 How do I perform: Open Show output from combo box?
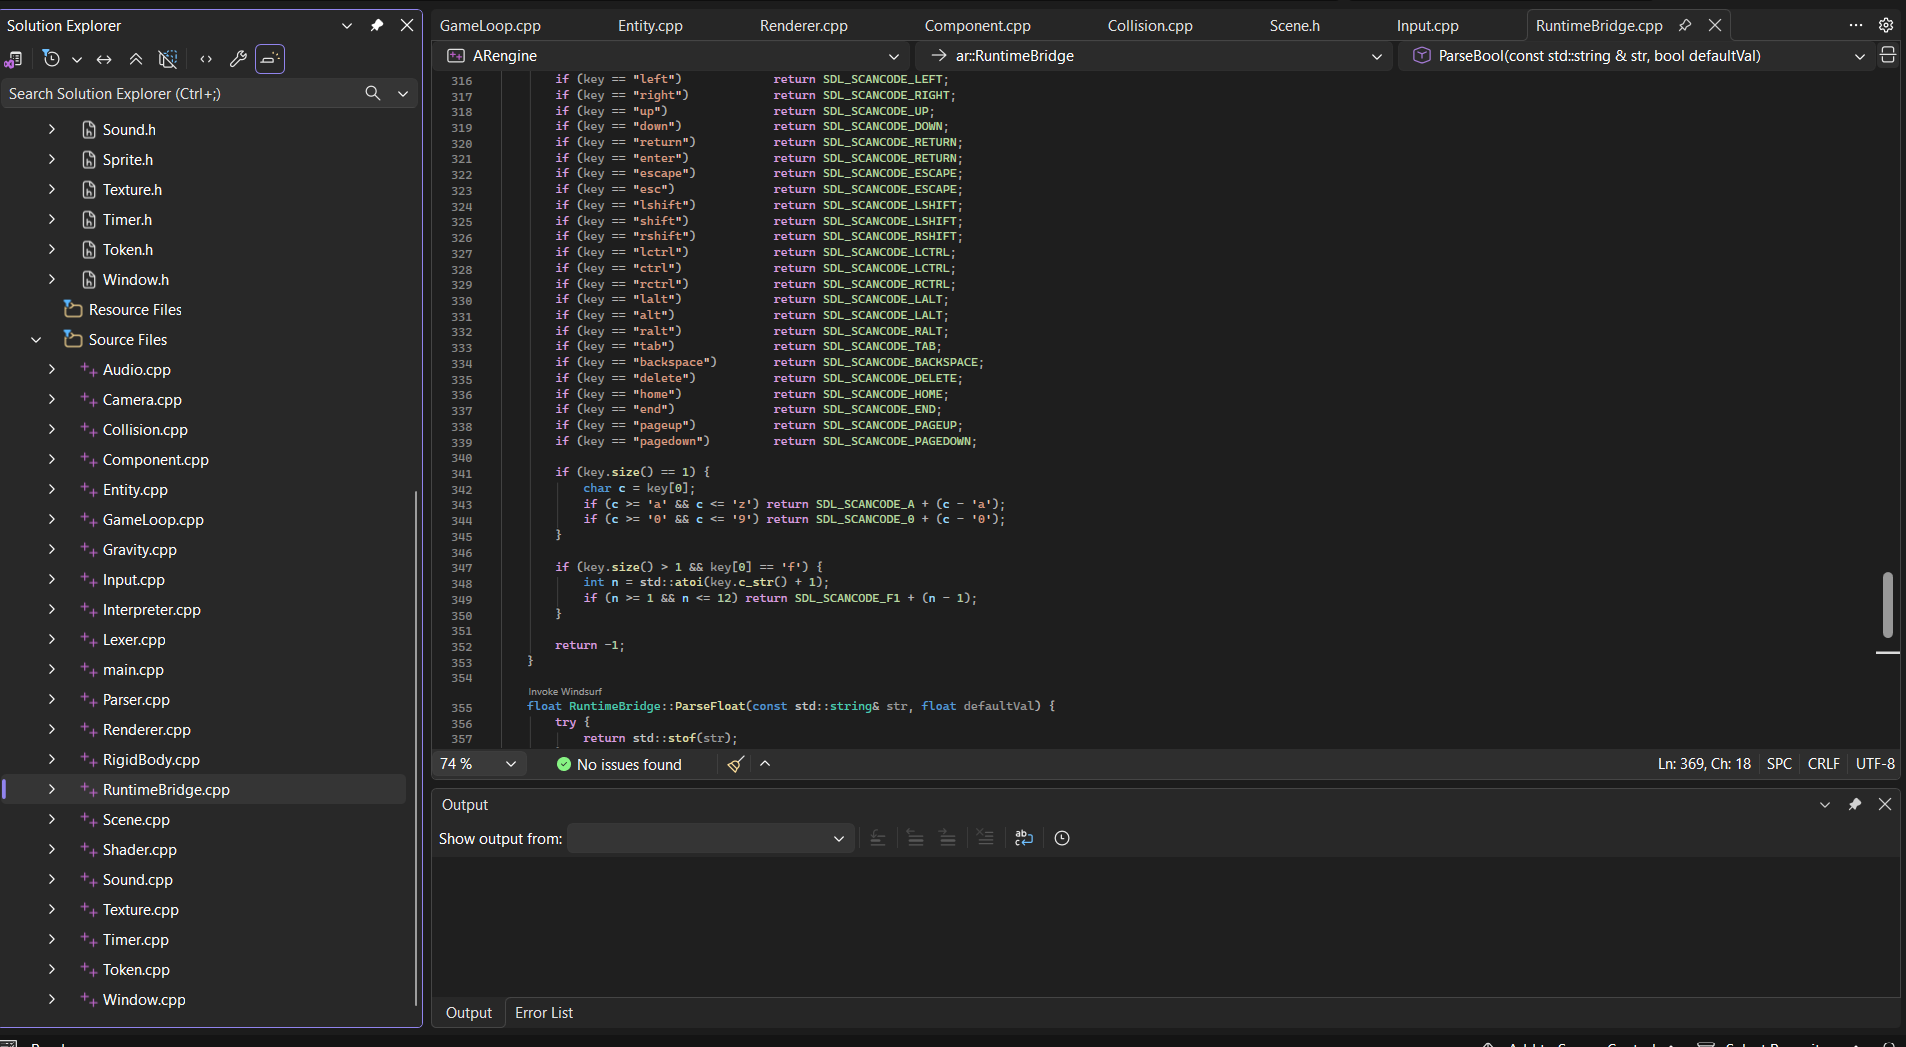(x=711, y=838)
